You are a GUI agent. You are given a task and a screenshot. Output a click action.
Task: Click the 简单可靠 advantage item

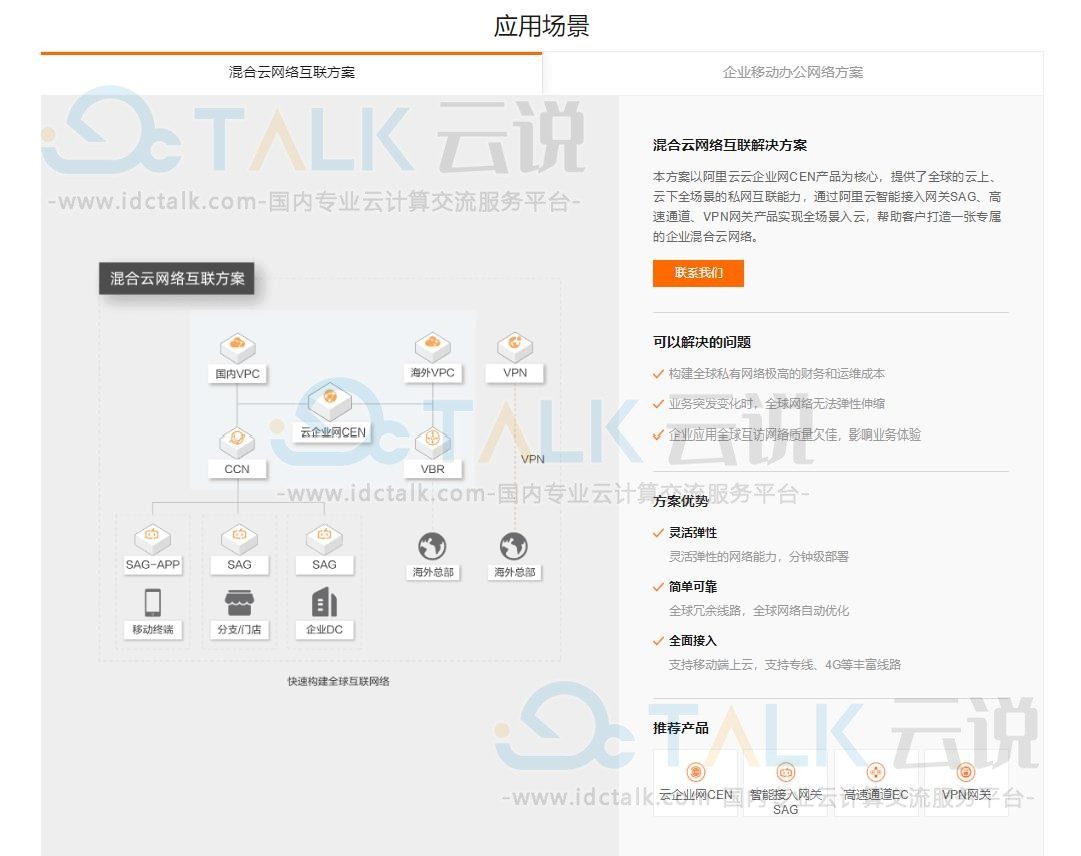tap(693, 587)
